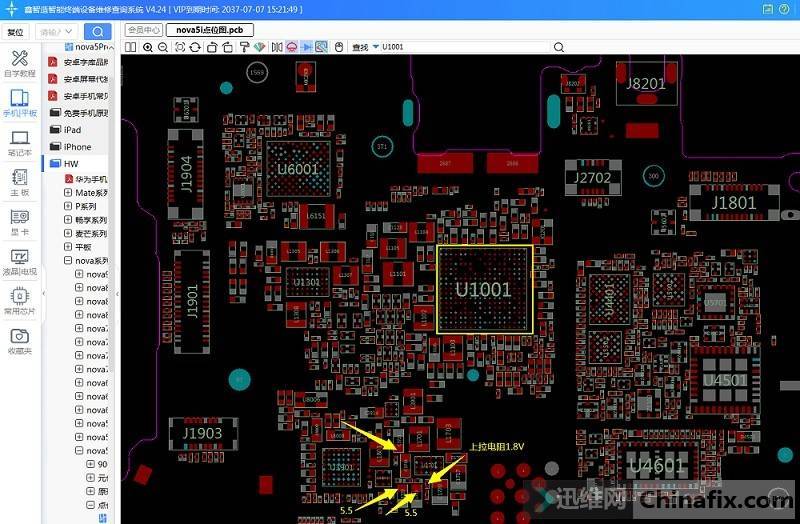Click the U1001 chip on the board
This screenshot has height=524, width=800.
point(485,289)
